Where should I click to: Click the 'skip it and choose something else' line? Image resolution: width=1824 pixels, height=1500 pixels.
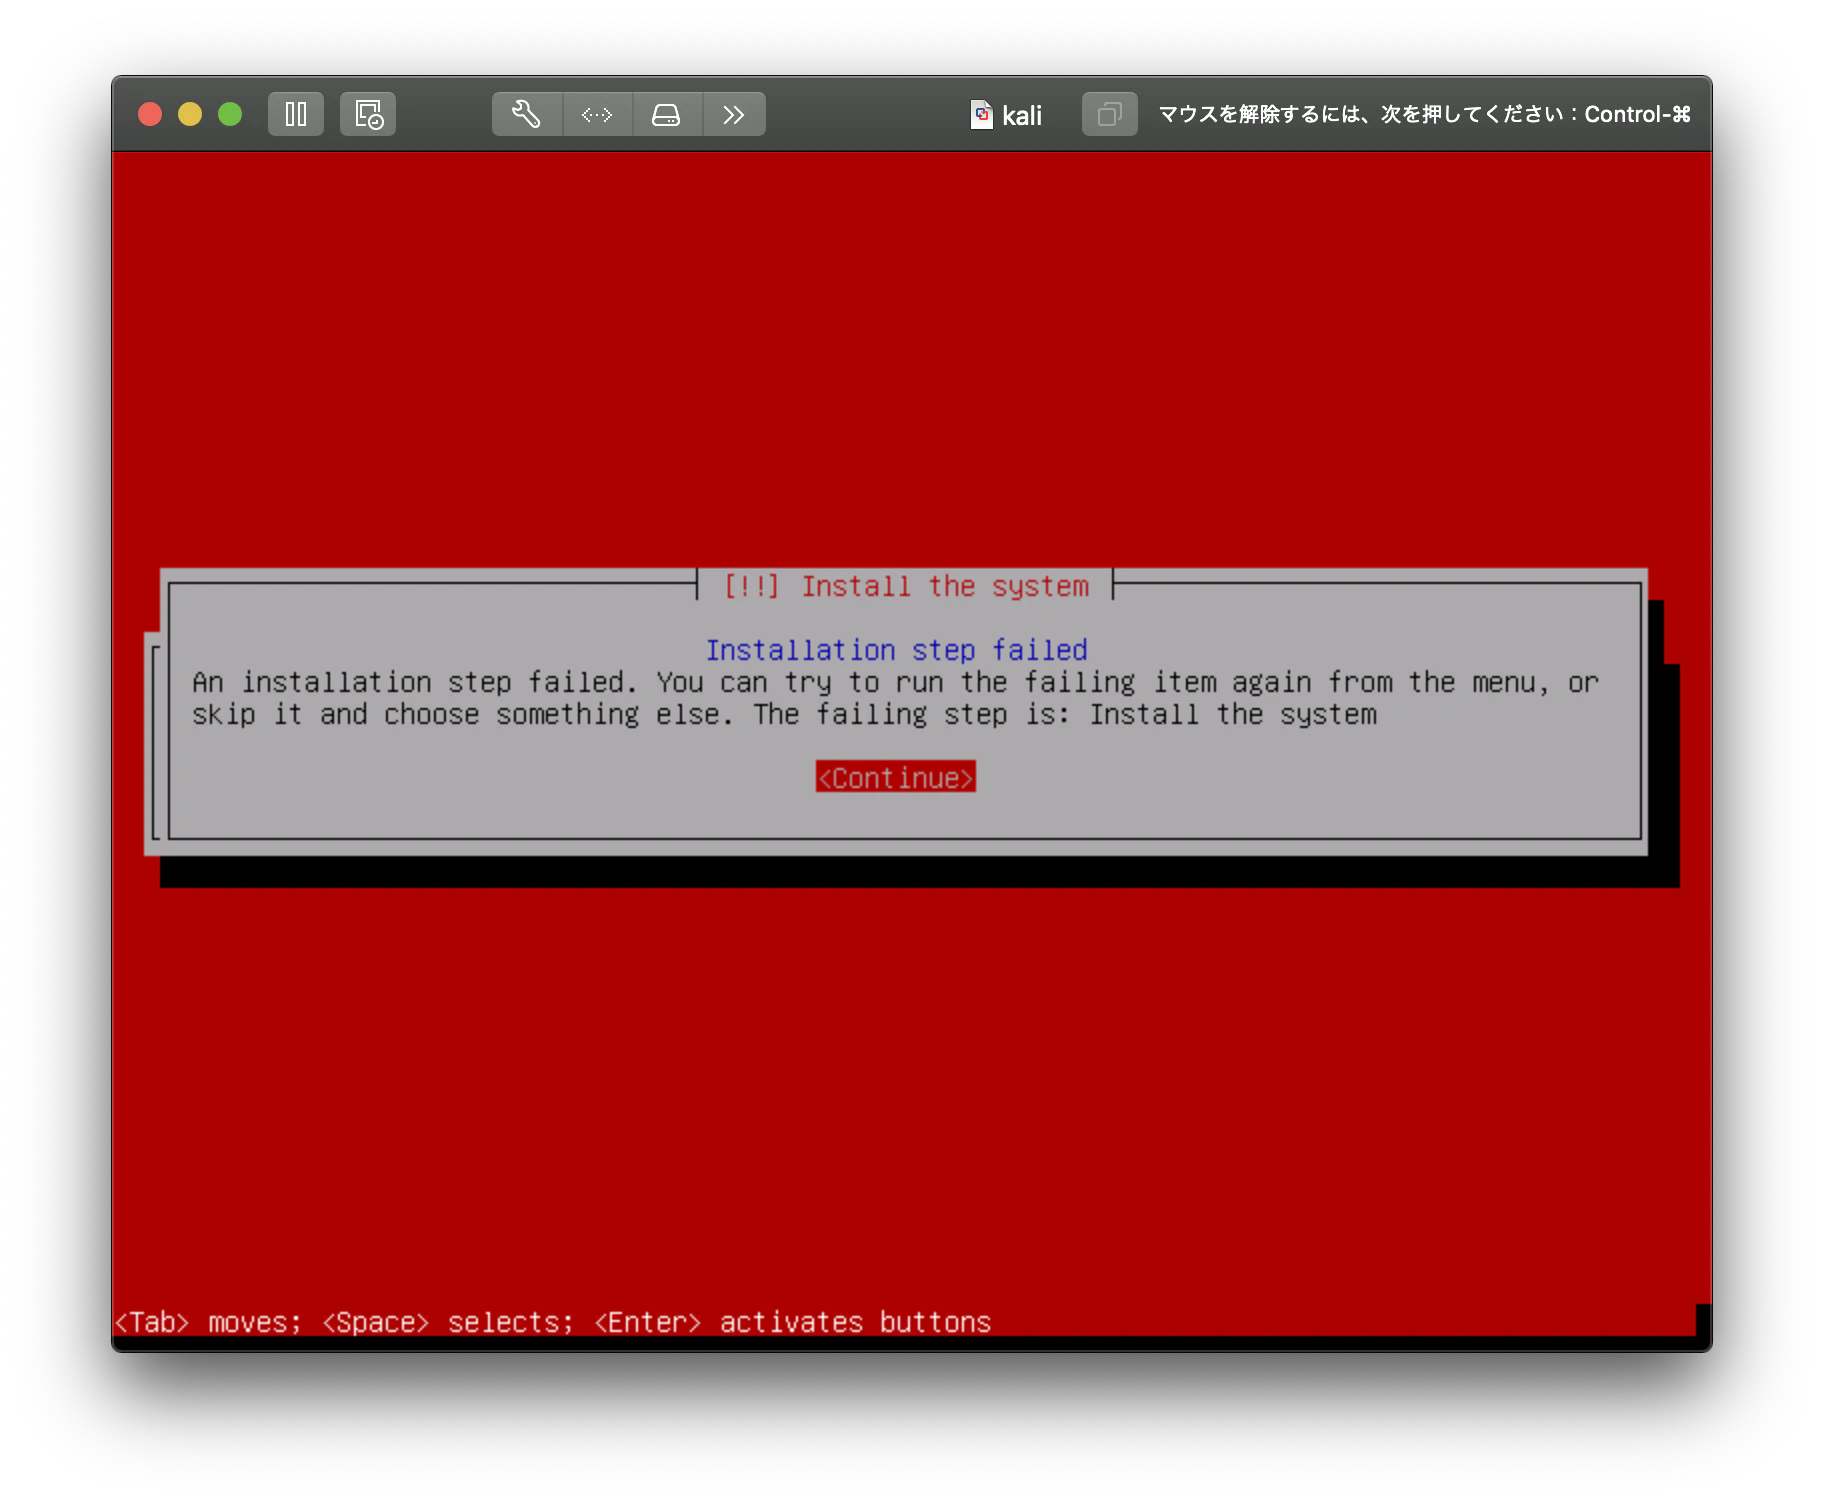(x=784, y=714)
